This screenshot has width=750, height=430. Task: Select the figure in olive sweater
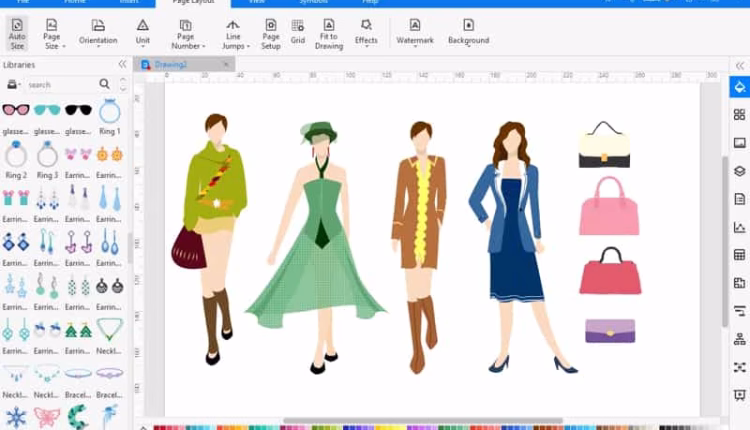(x=209, y=239)
